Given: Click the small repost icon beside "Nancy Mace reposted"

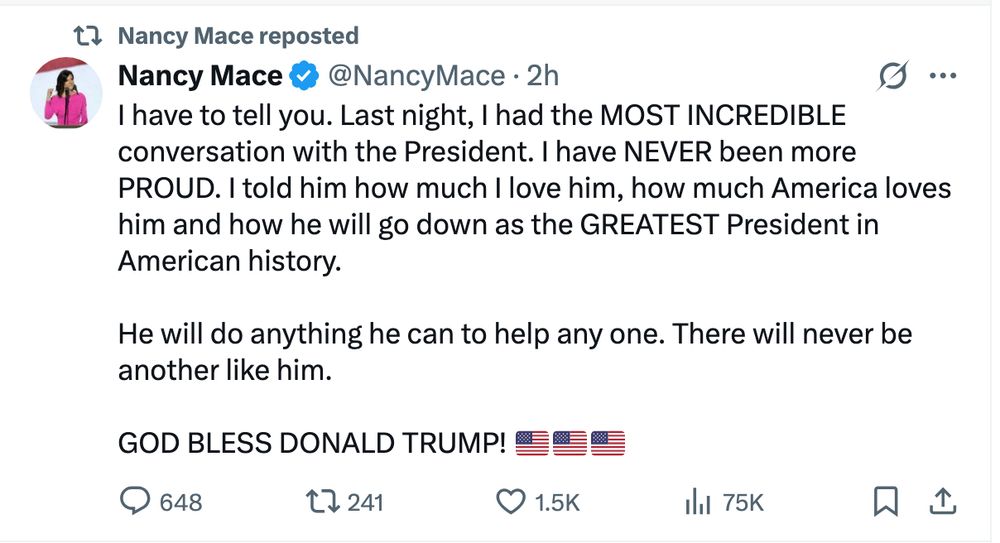Looking at the screenshot, I should [x=91, y=37].
